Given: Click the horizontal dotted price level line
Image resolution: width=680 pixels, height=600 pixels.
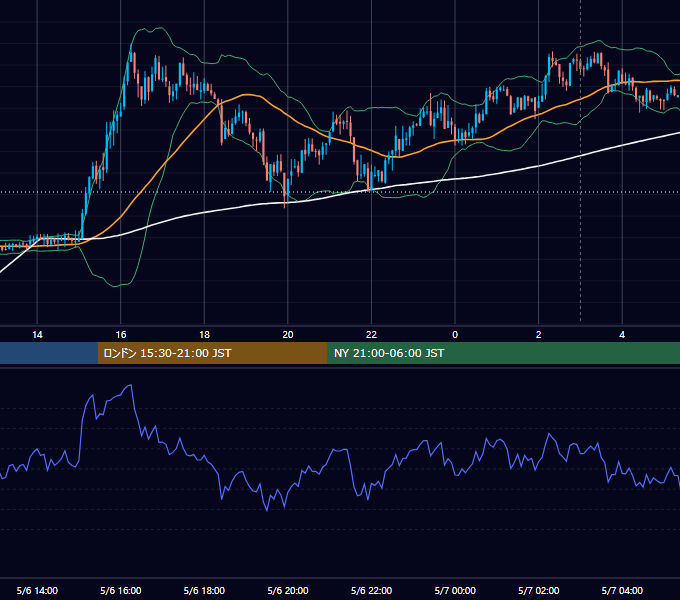Looking at the screenshot, I should (x=340, y=192).
